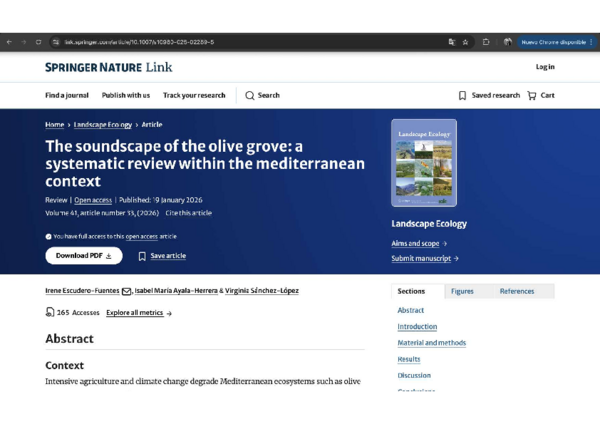Jump to Discussion section
This screenshot has width=600, height=424.
click(414, 375)
